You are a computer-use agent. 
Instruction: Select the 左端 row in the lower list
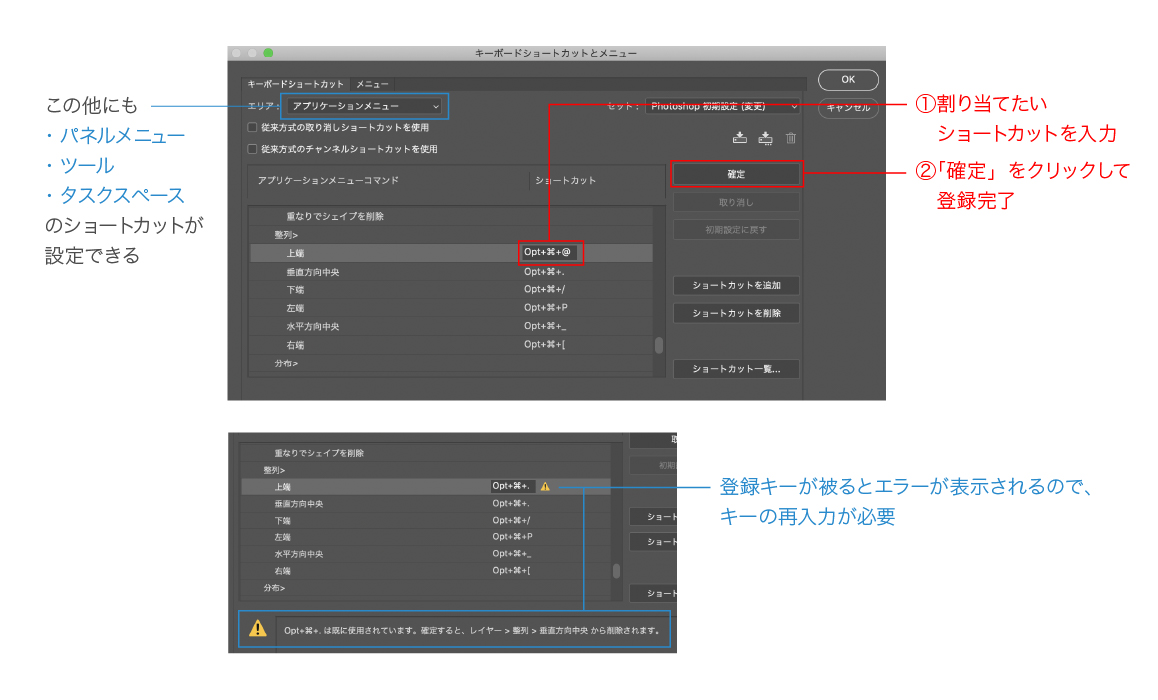(x=426, y=537)
